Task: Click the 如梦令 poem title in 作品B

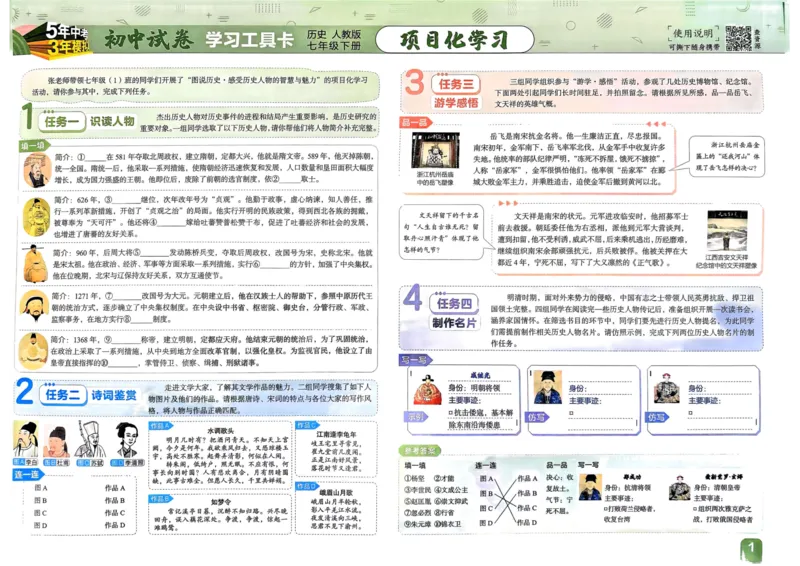Action: point(220,502)
